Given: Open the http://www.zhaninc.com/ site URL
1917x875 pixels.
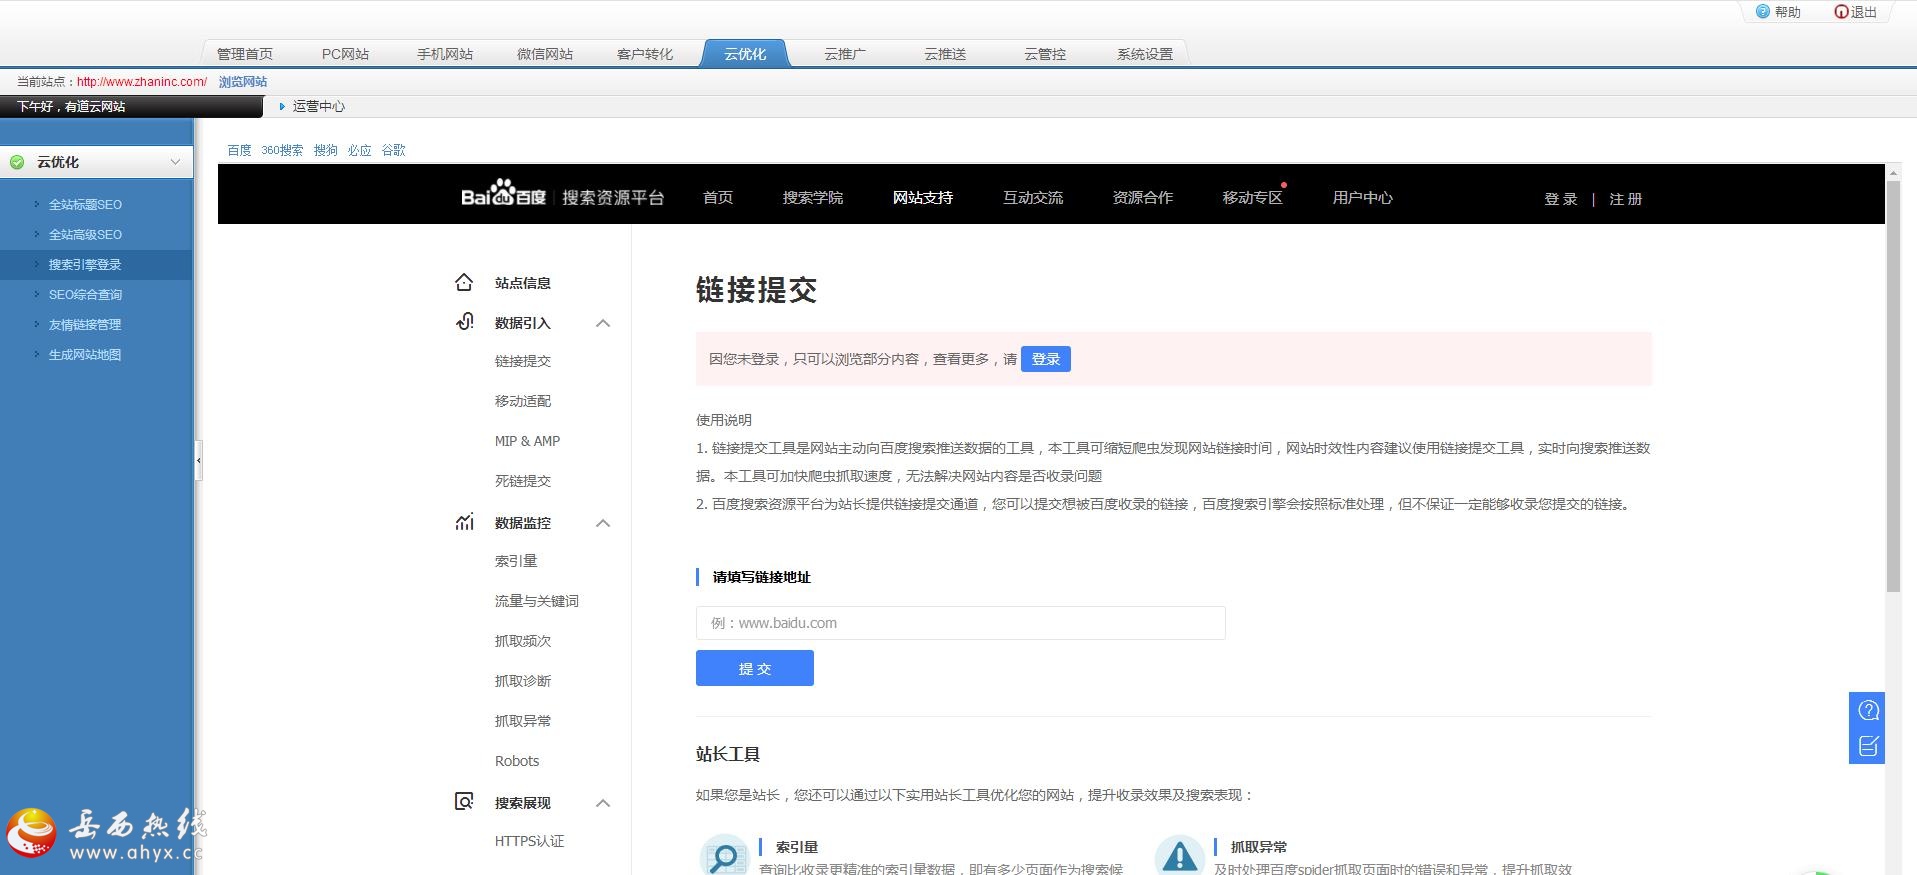Looking at the screenshot, I should [x=142, y=82].
